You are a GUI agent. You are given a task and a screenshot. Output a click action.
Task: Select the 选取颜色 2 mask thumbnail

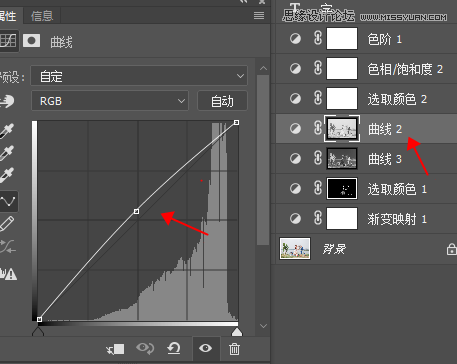point(342,99)
